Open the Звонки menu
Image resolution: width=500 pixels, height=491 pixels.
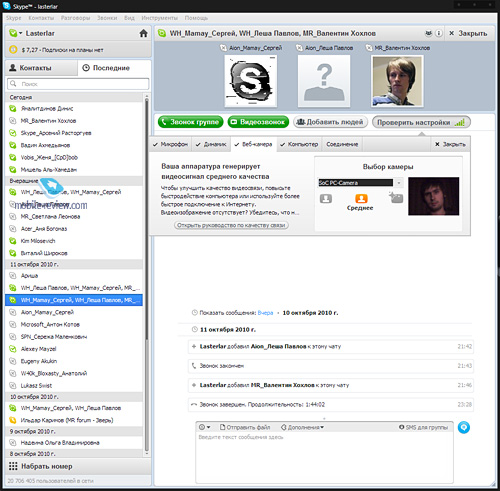click(x=107, y=18)
